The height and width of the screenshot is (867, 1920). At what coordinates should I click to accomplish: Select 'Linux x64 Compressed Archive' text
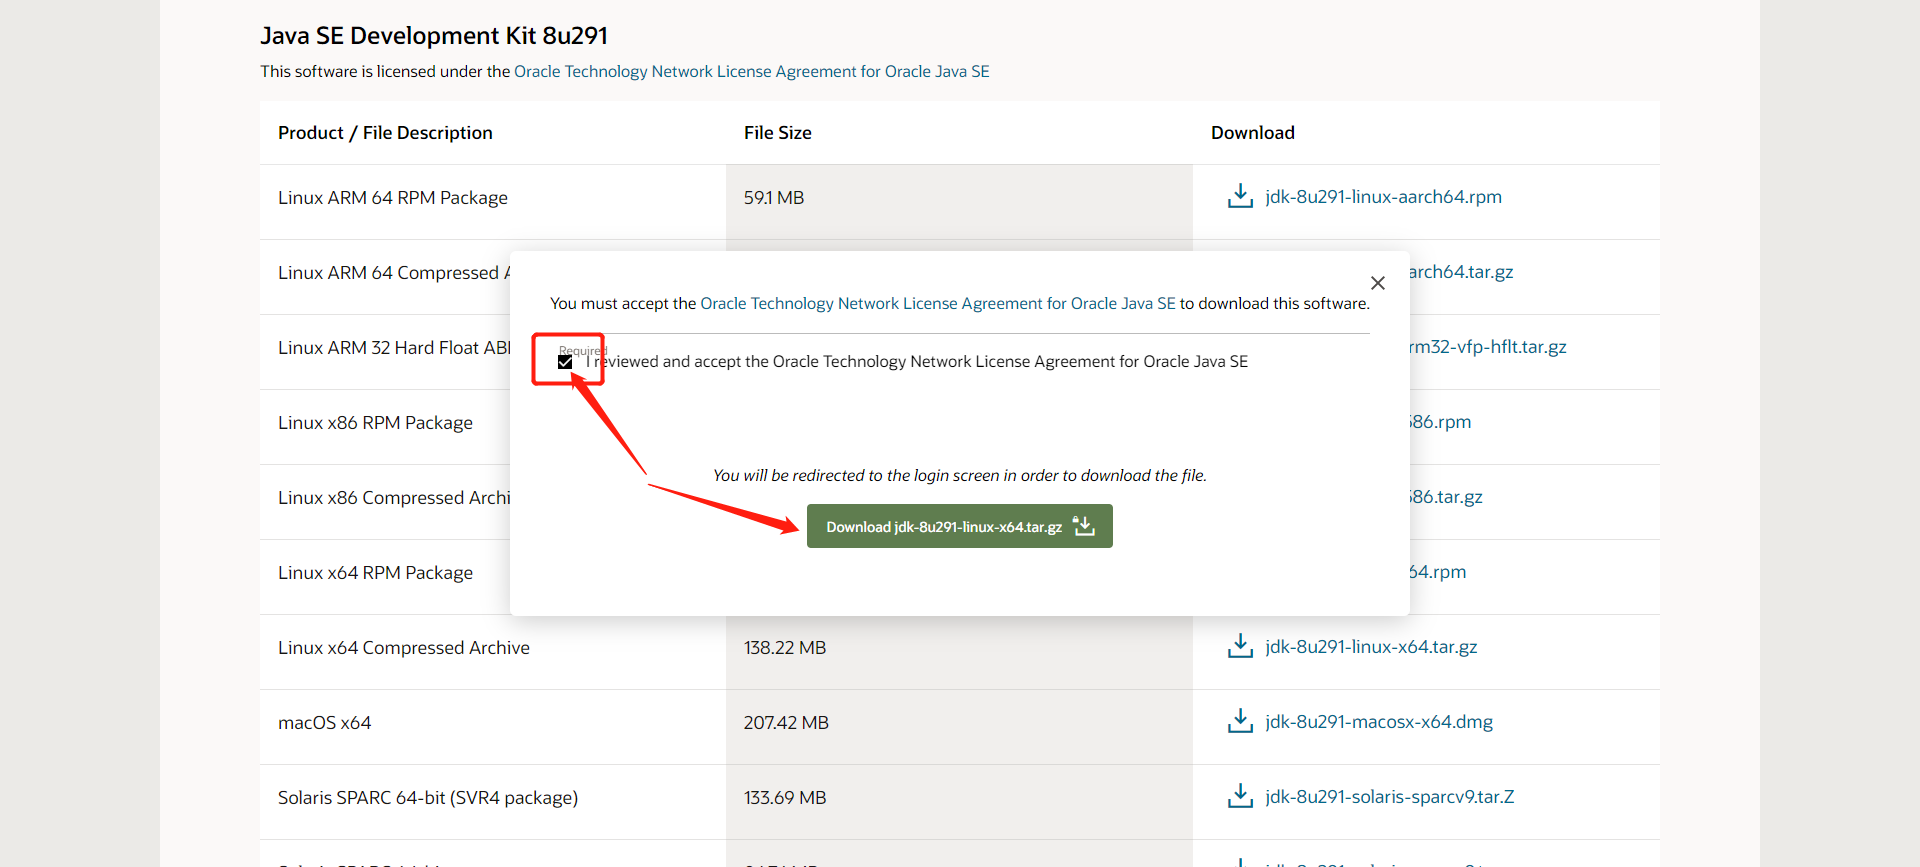pyautogui.click(x=404, y=648)
